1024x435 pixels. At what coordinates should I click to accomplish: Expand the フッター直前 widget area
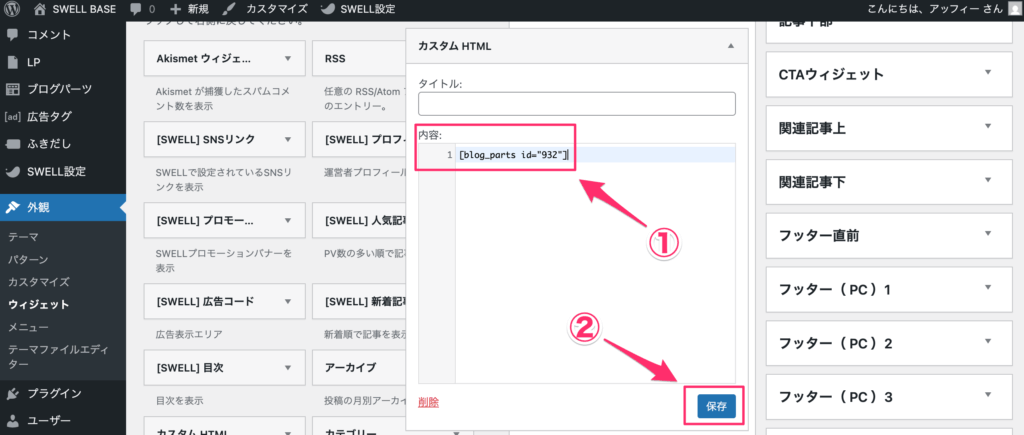pyautogui.click(x=987, y=236)
